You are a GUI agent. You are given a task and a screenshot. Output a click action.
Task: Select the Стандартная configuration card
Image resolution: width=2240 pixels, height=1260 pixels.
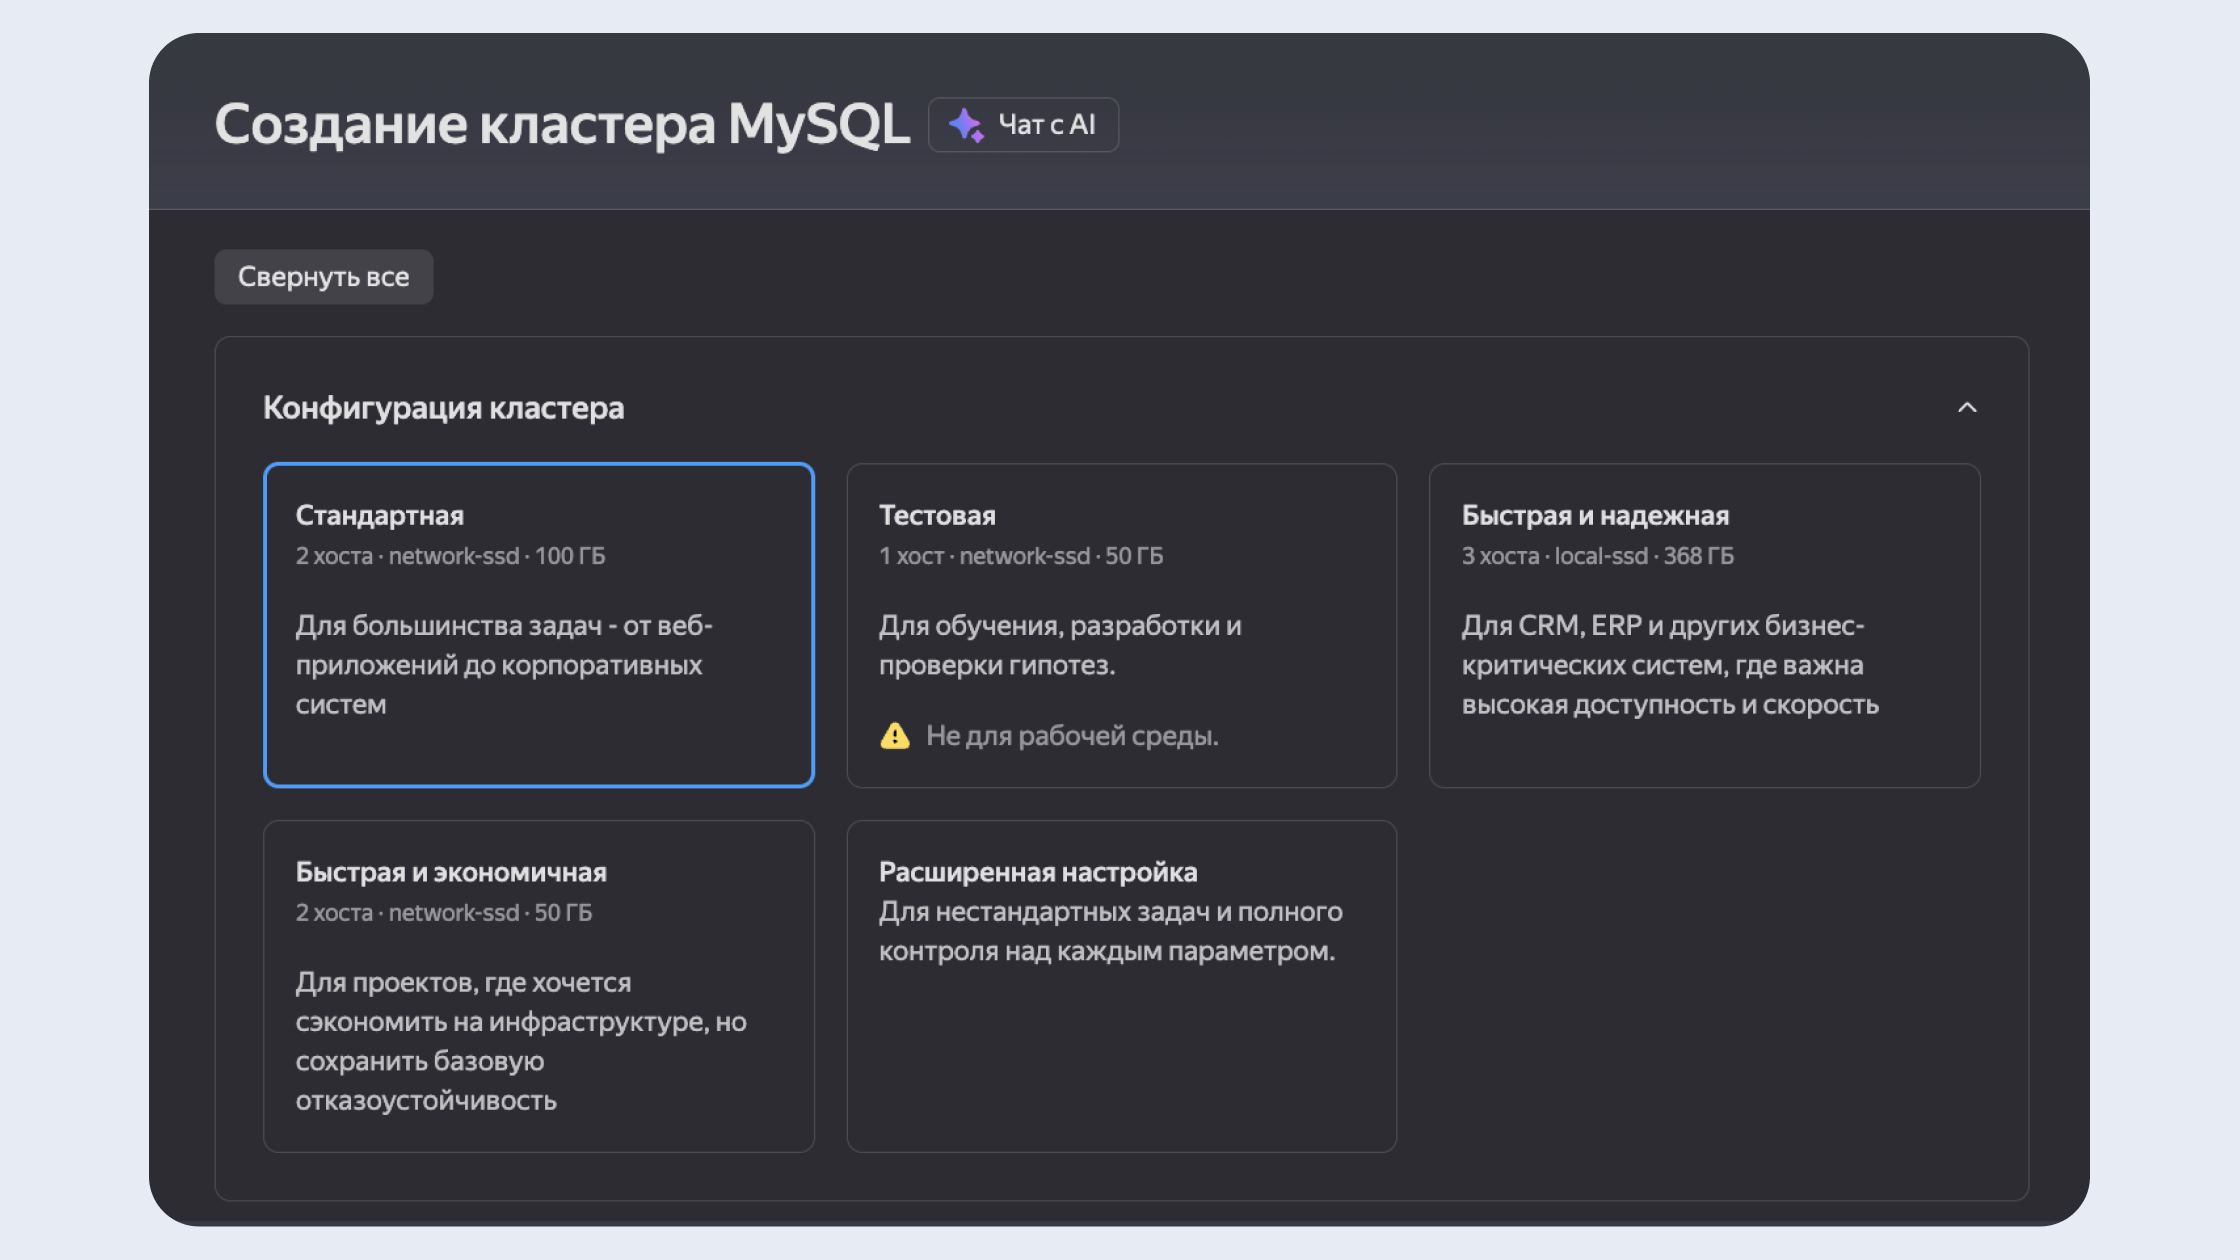click(x=539, y=625)
